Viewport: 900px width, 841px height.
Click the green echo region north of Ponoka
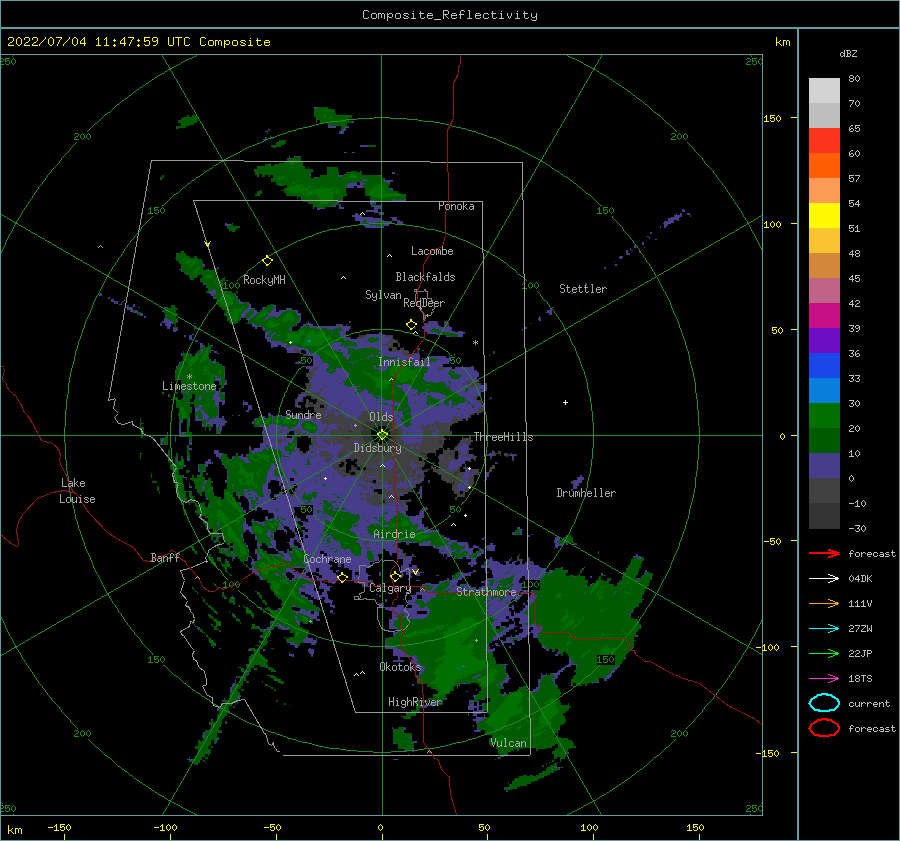[330, 183]
